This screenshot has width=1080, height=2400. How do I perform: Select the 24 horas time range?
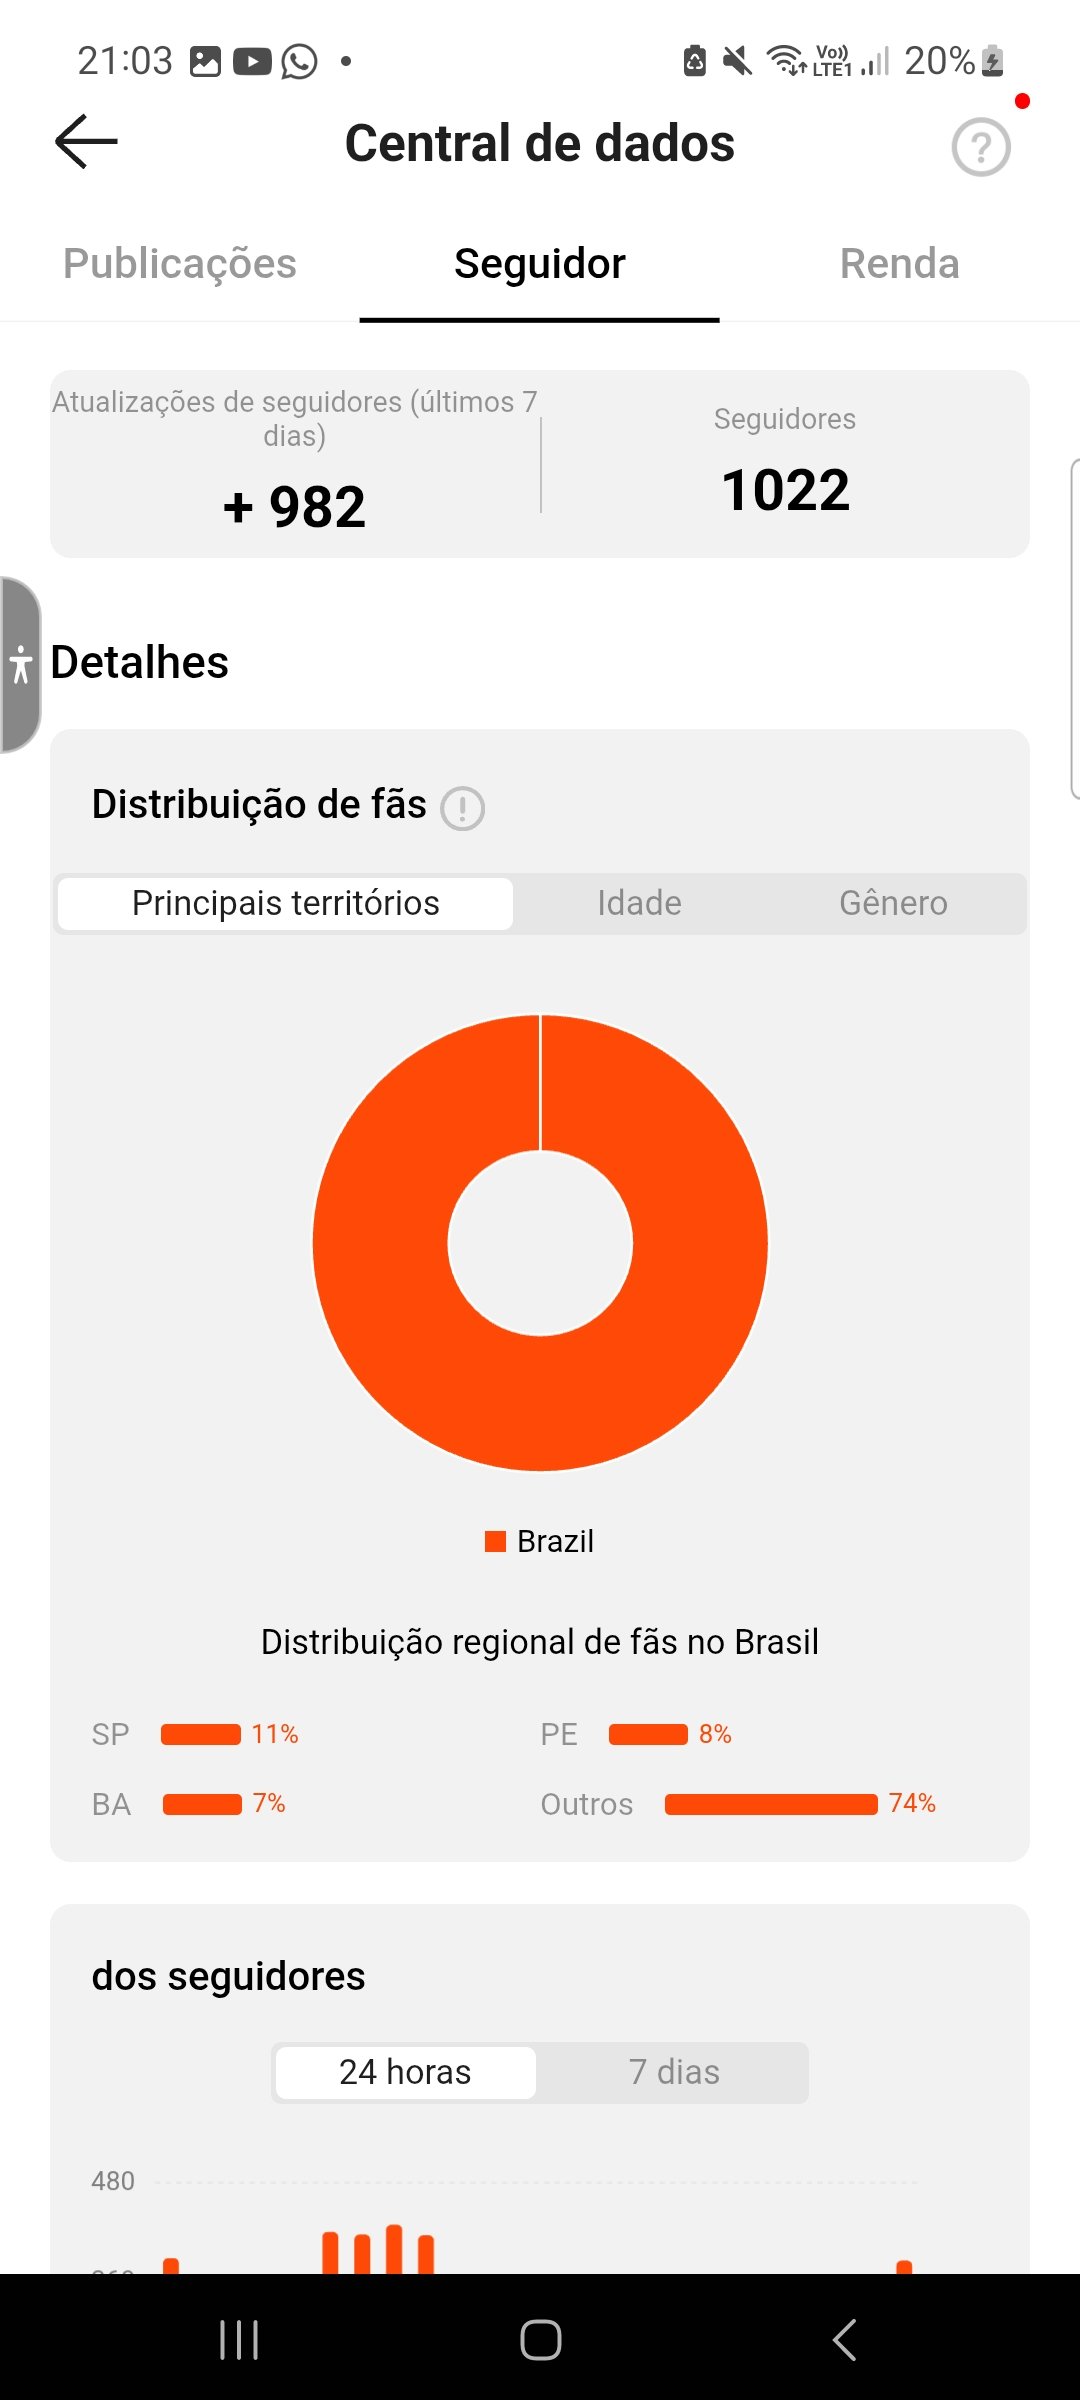[405, 2072]
